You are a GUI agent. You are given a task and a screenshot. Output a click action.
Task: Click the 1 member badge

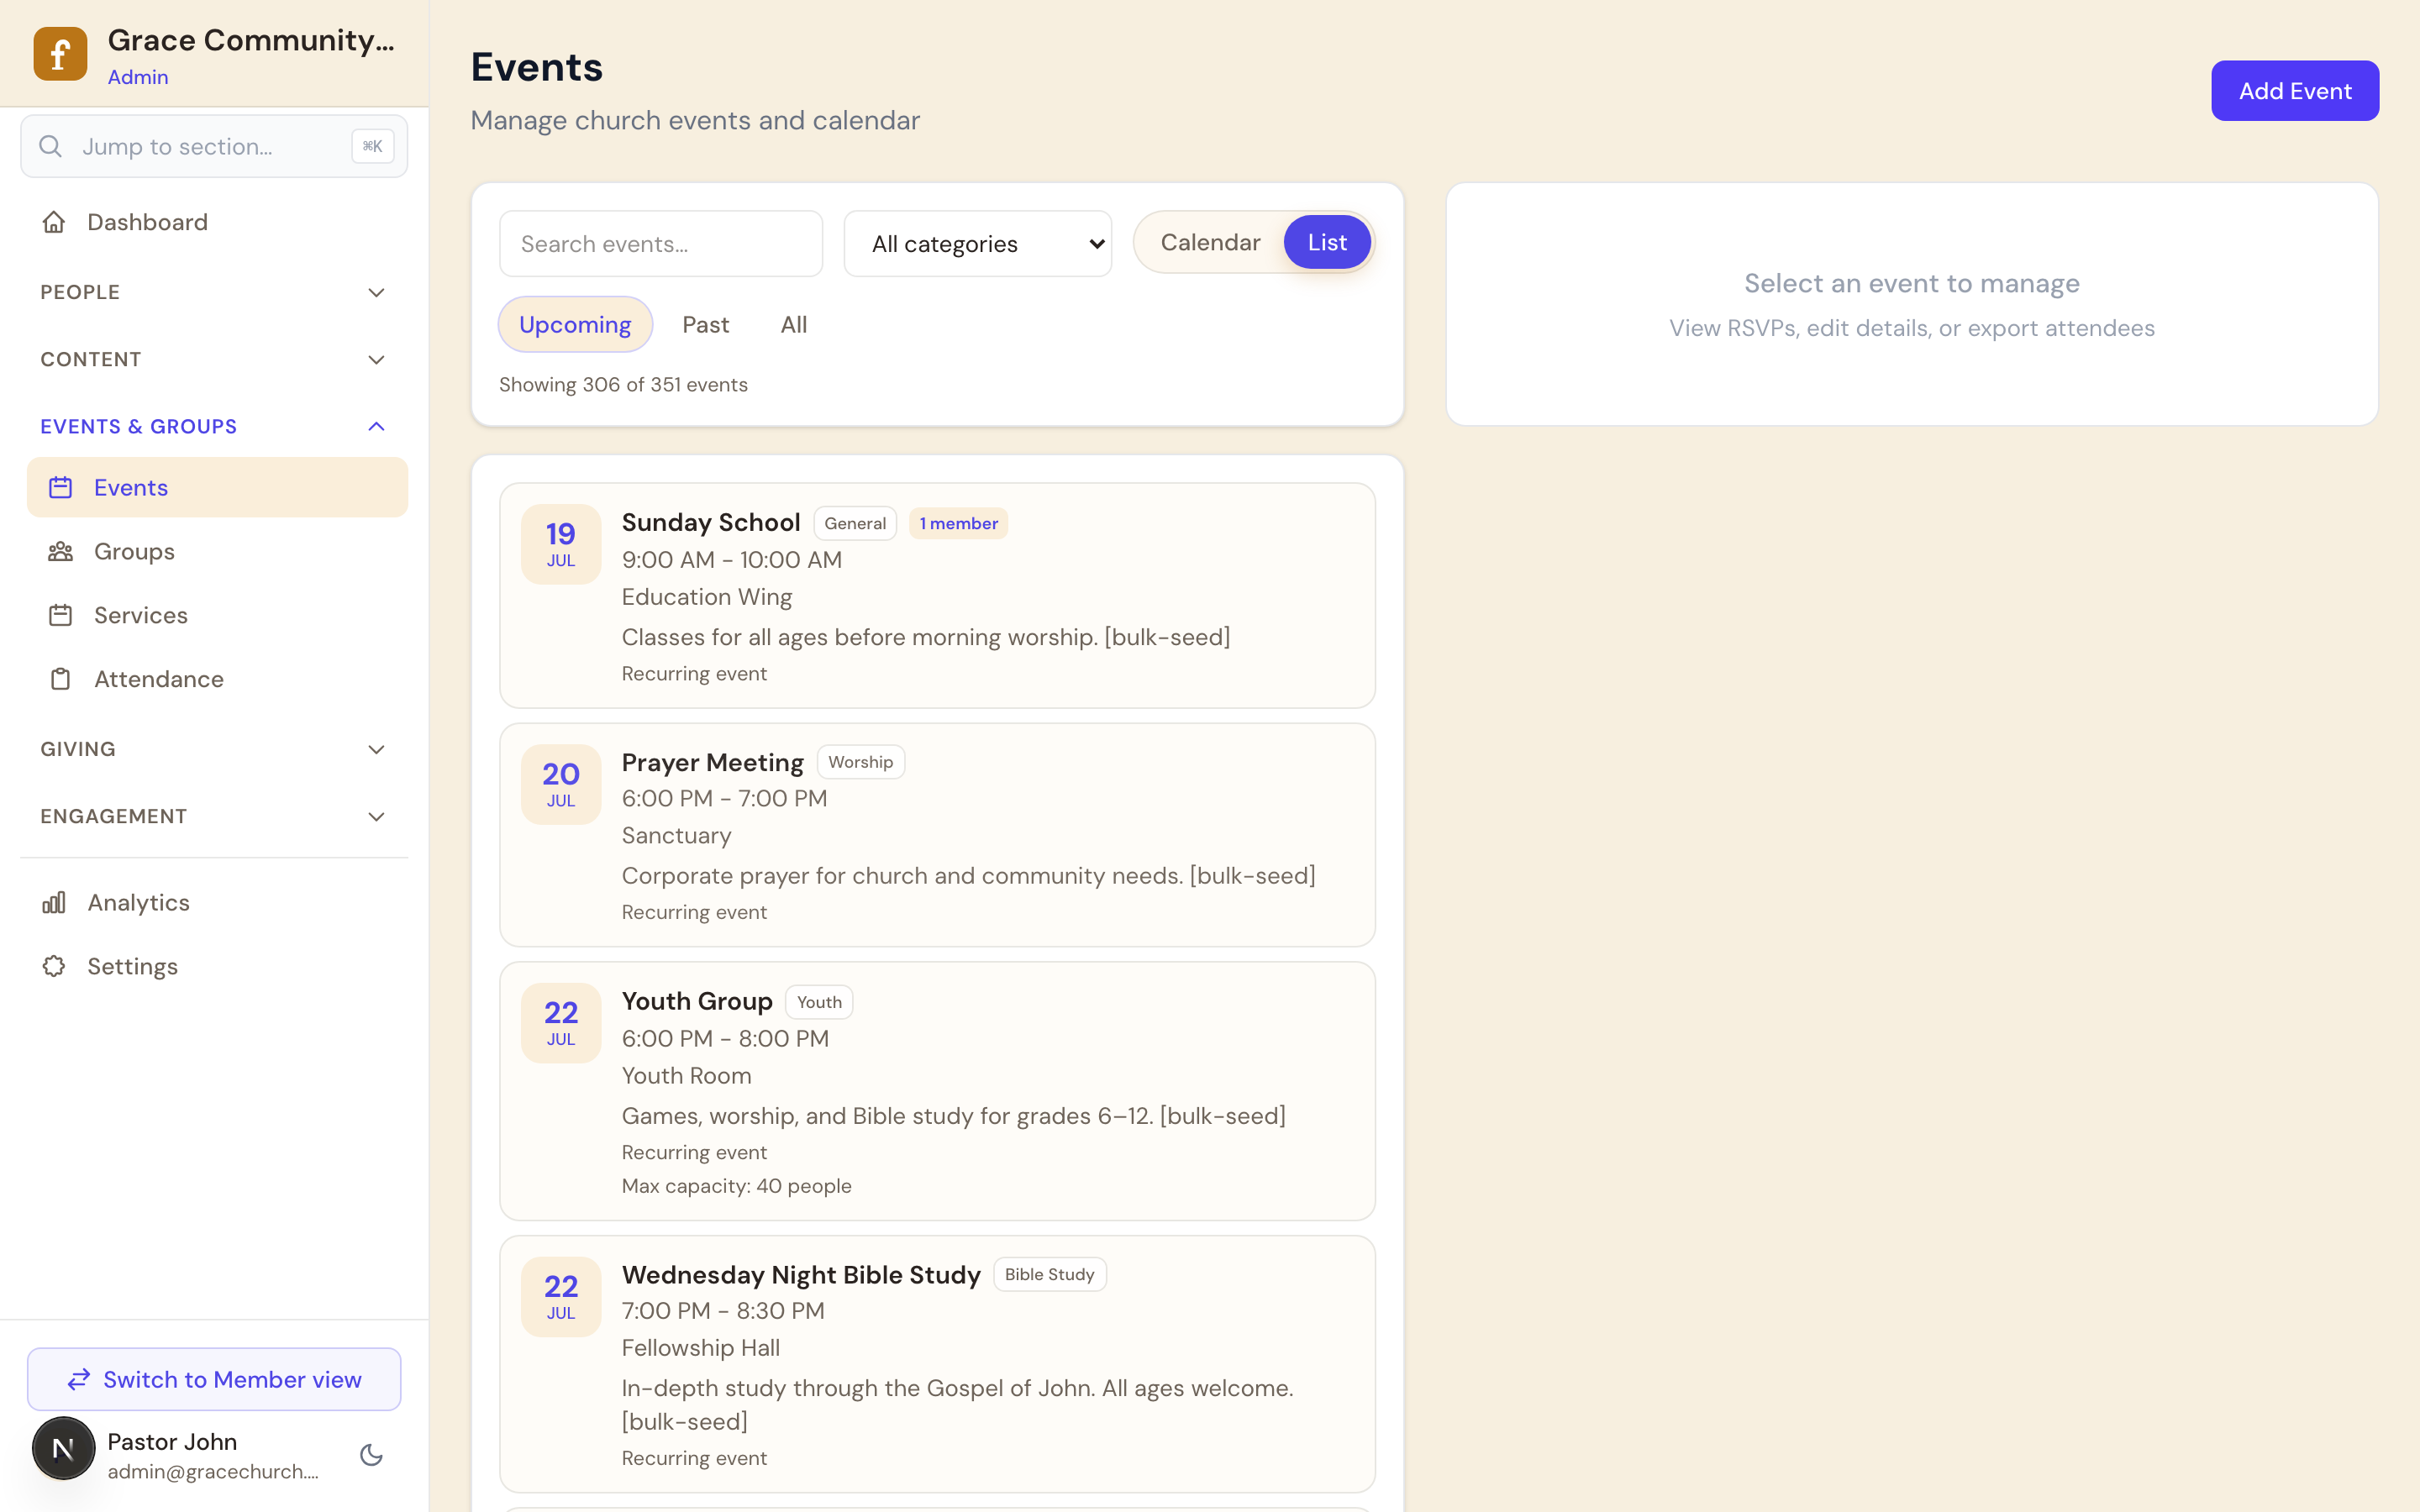(x=958, y=523)
